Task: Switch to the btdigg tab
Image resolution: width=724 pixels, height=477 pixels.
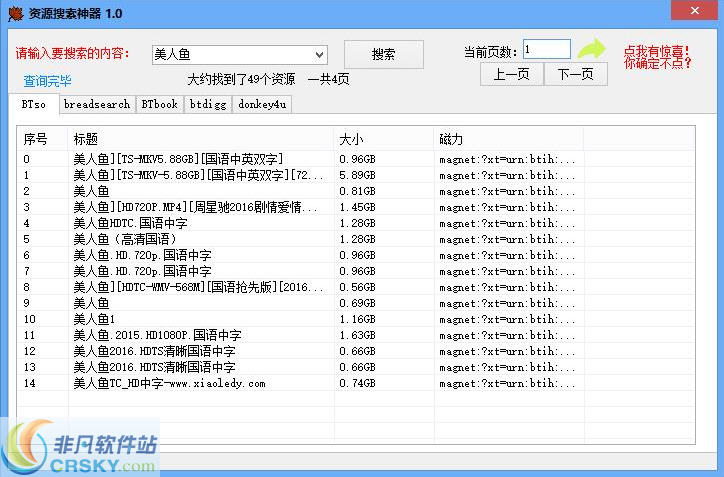Action: tap(208, 104)
